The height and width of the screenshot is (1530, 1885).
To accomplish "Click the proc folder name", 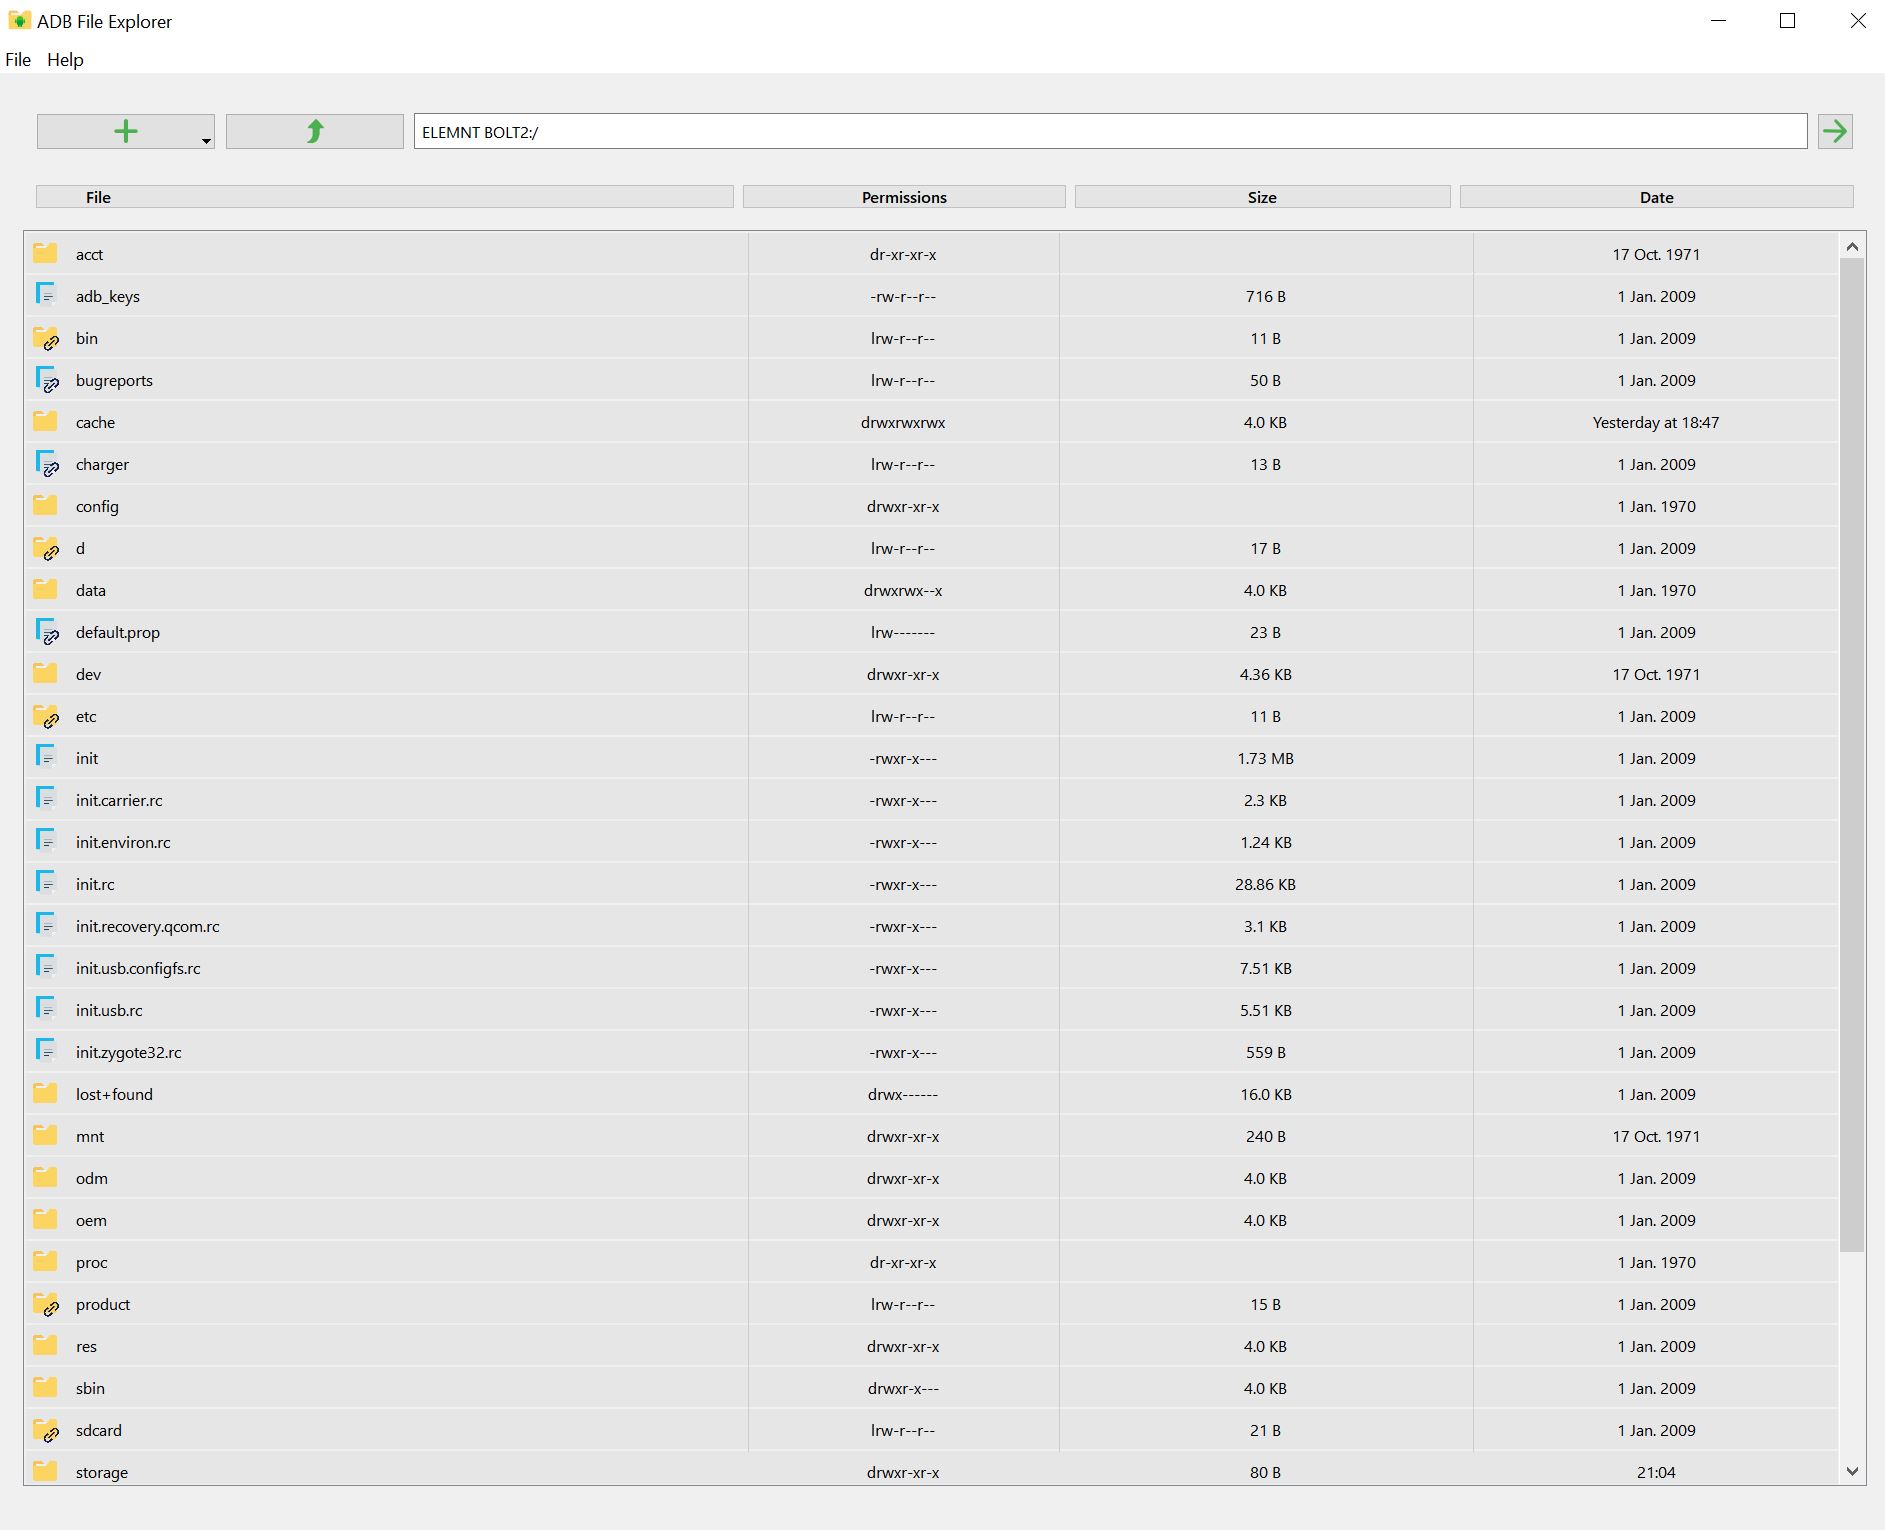I will (x=91, y=1262).
